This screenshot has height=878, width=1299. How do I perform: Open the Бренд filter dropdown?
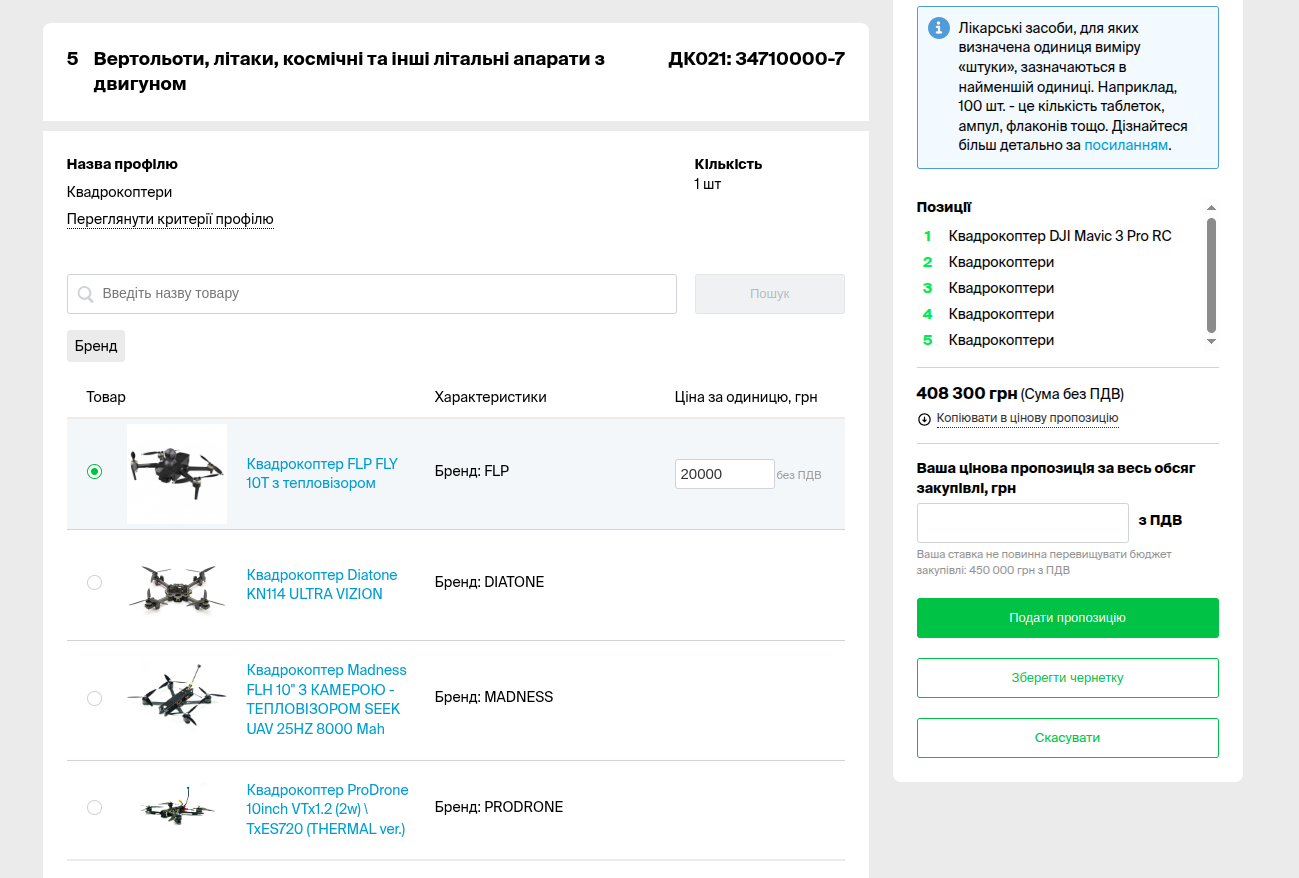pyautogui.click(x=96, y=346)
